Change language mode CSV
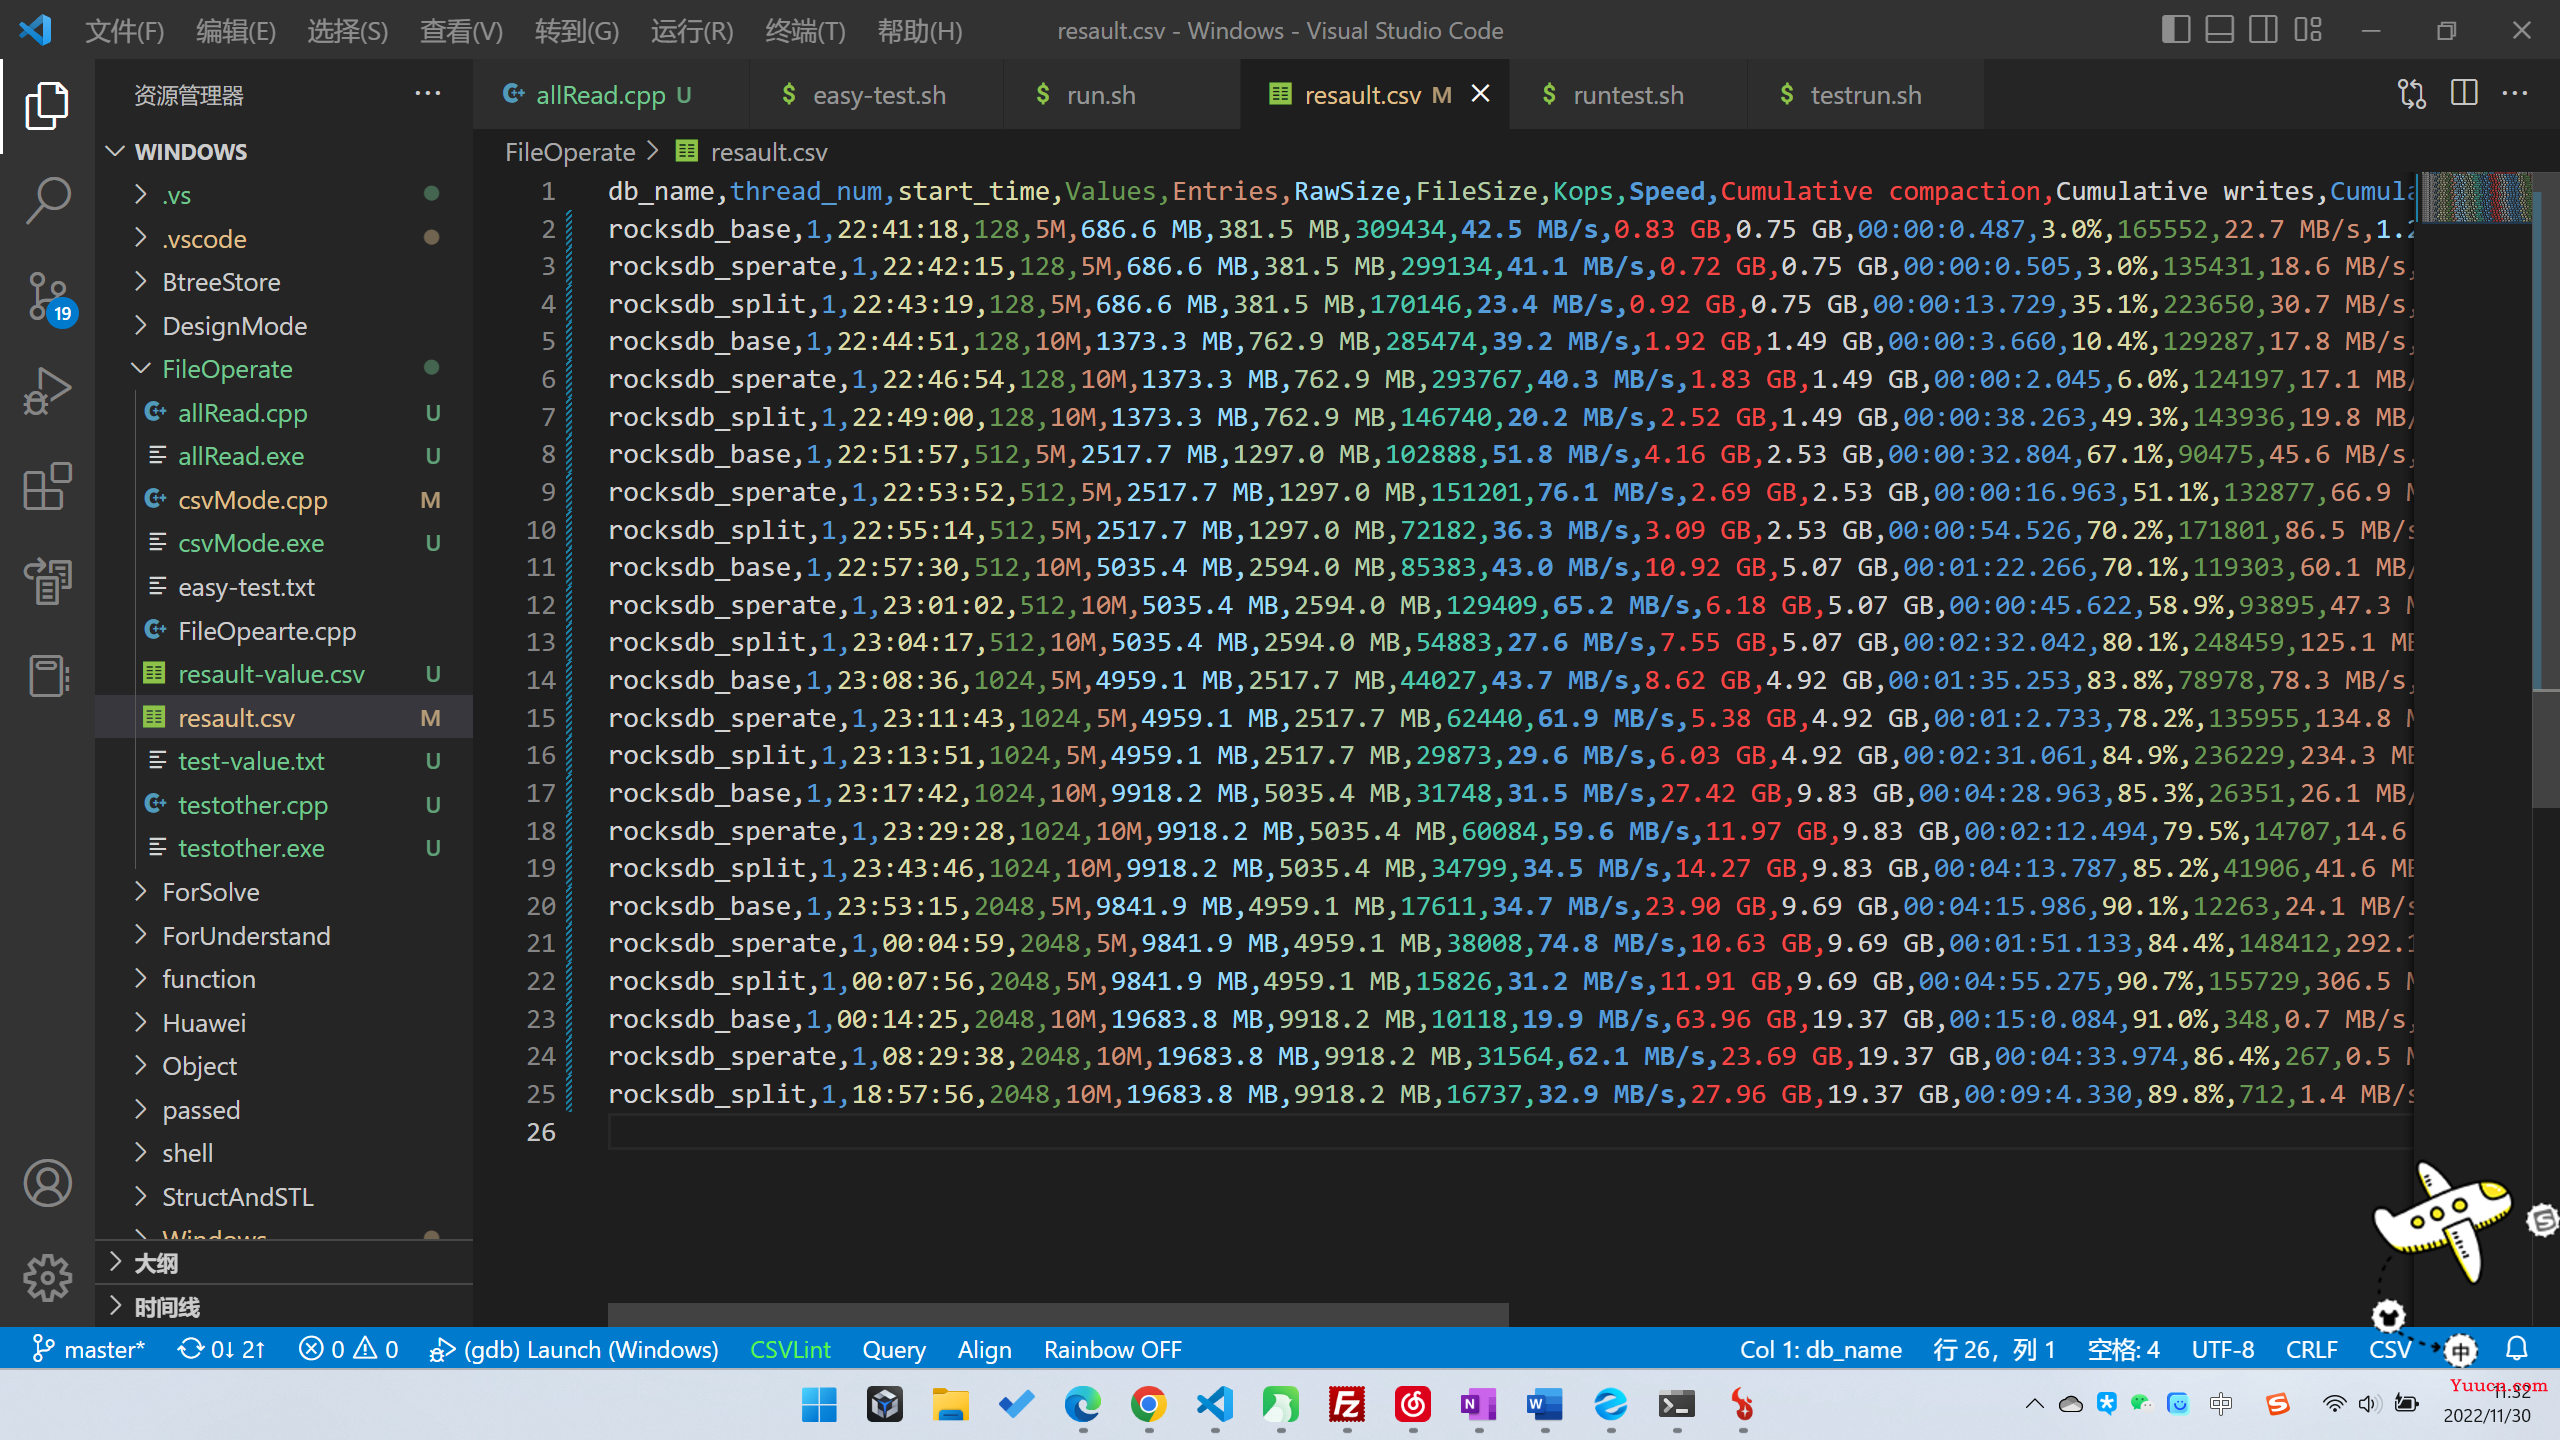 [x=2390, y=1349]
